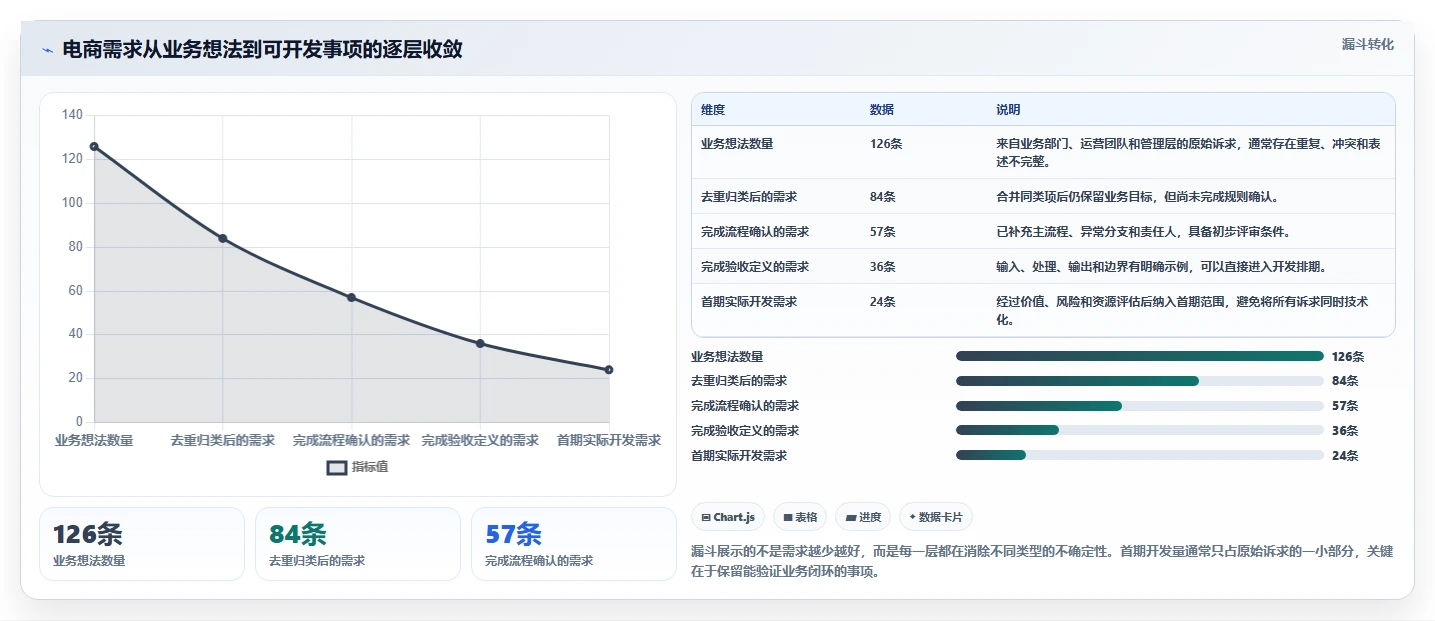
Task: Click description starting 已补充主流程
Action: pos(1143,231)
